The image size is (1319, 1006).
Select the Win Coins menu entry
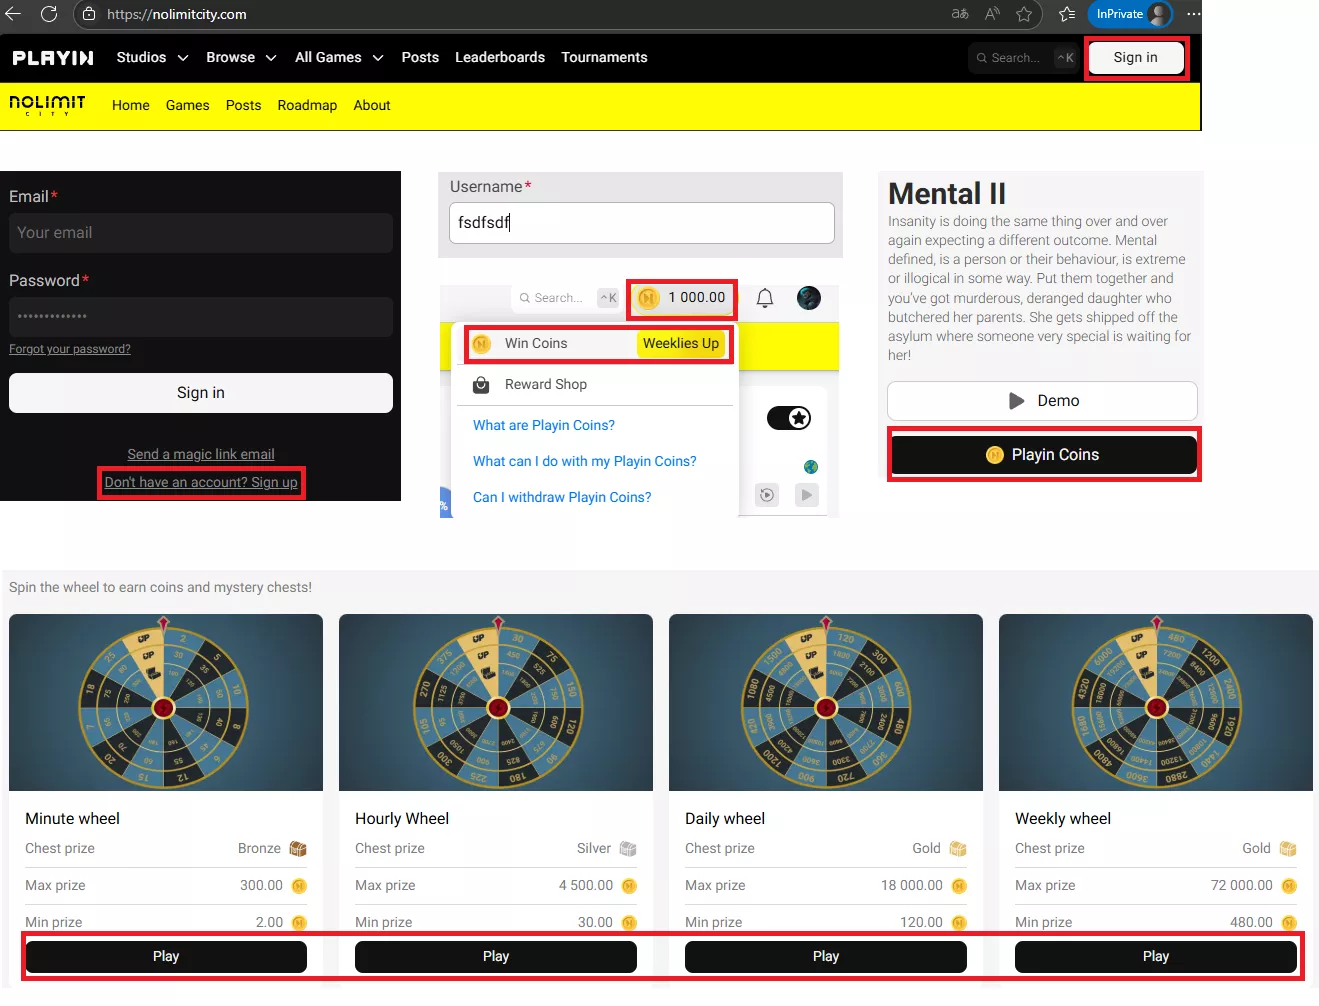coord(598,344)
